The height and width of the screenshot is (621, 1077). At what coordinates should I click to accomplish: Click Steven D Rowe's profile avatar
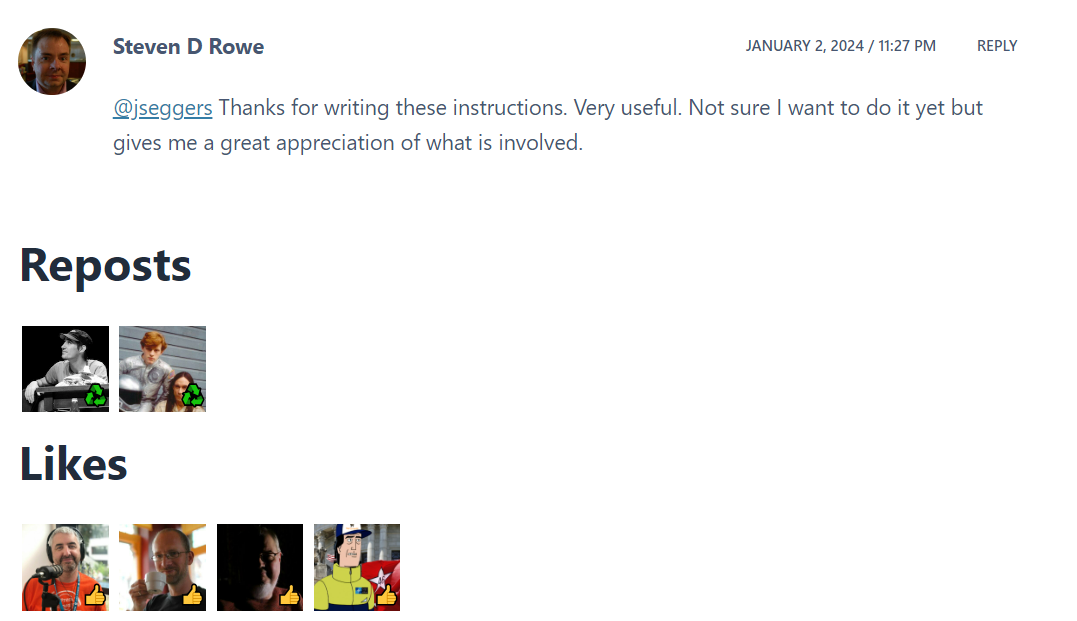pos(52,62)
